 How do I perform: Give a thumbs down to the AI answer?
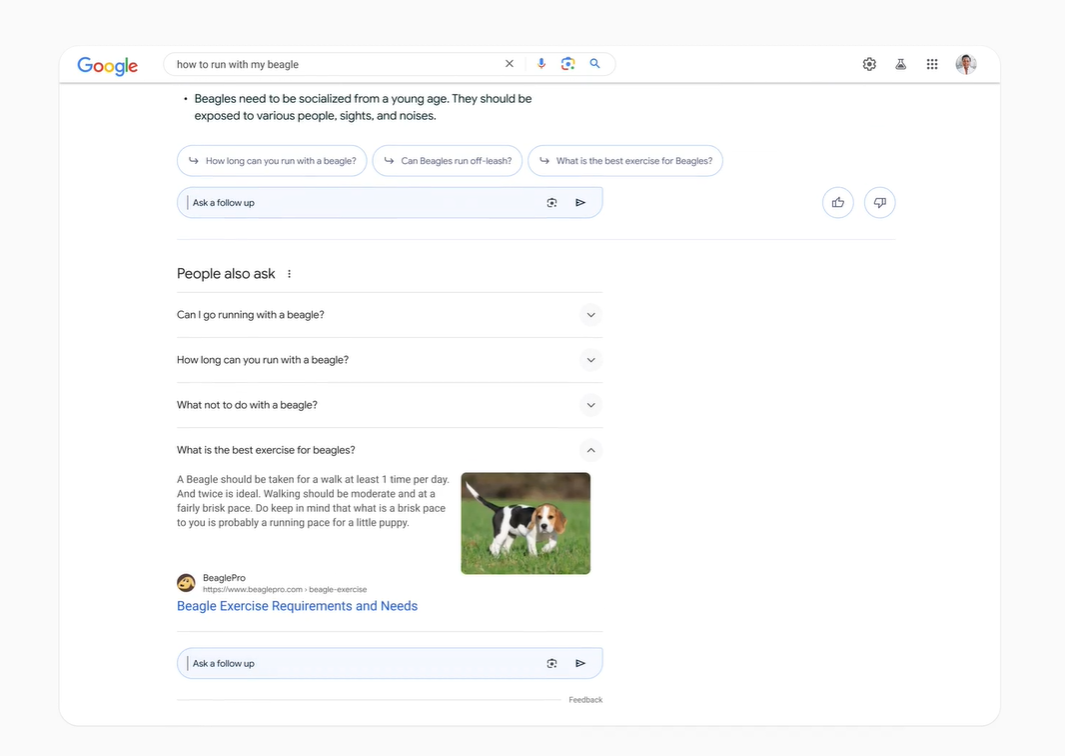(879, 202)
